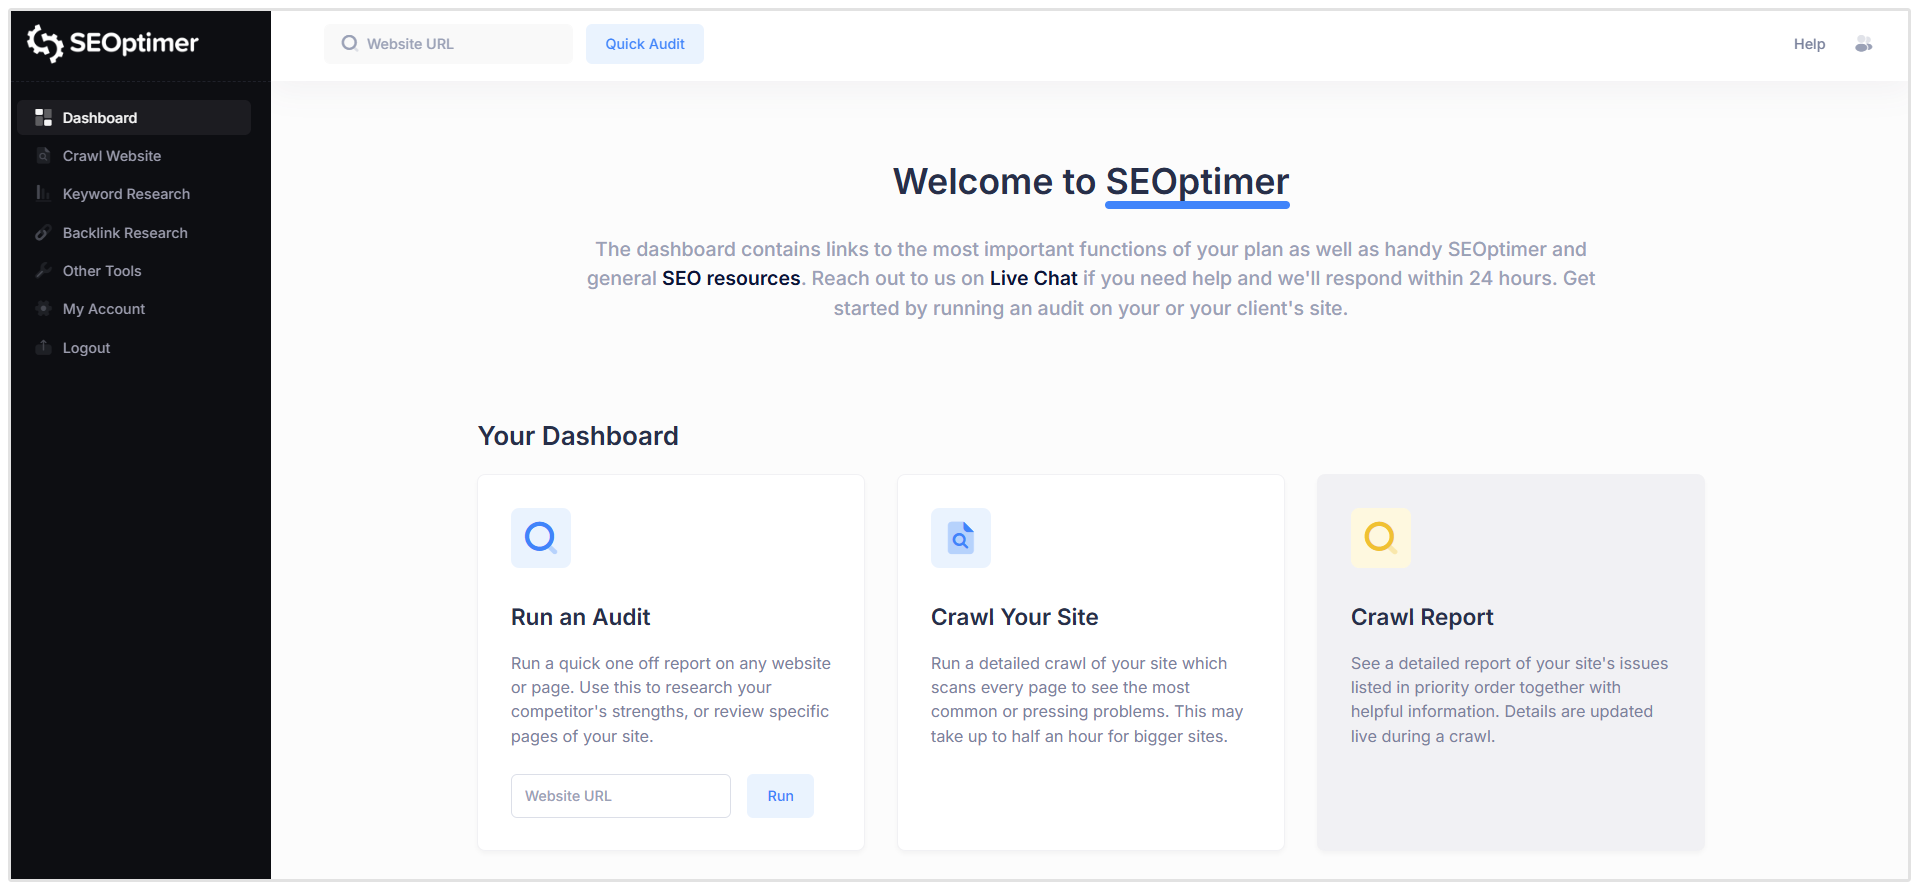Click the wrench icon beside Other Tools
The width and height of the screenshot is (1920, 890).
[43, 271]
